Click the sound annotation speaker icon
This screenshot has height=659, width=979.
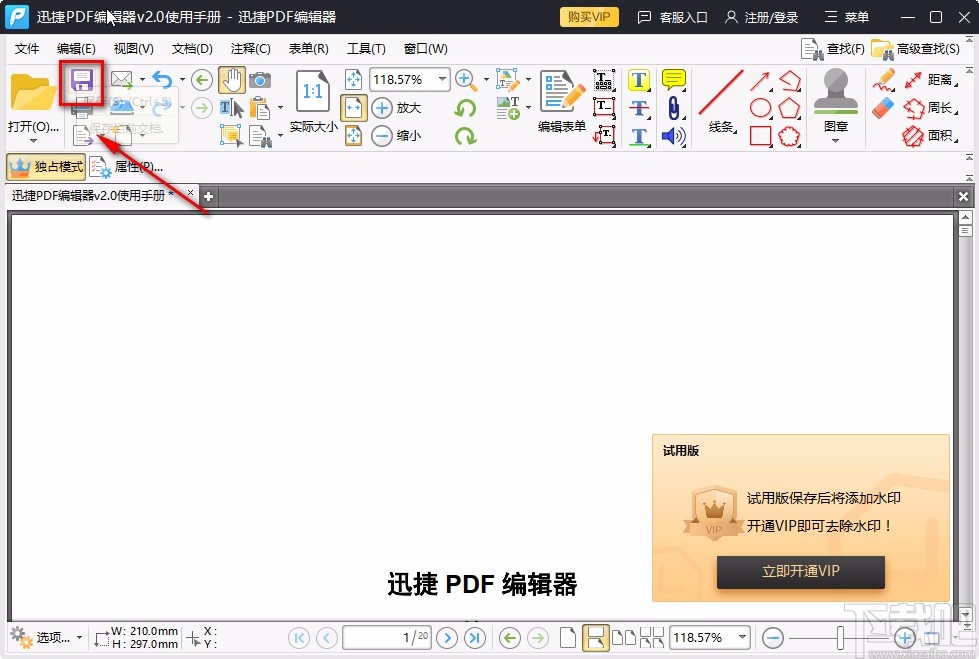(672, 137)
